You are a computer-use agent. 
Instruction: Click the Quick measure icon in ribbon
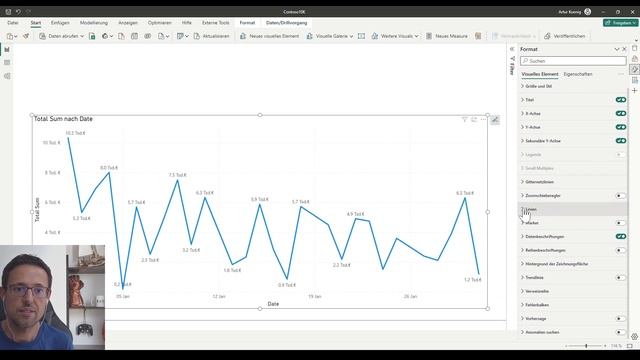click(x=478, y=36)
